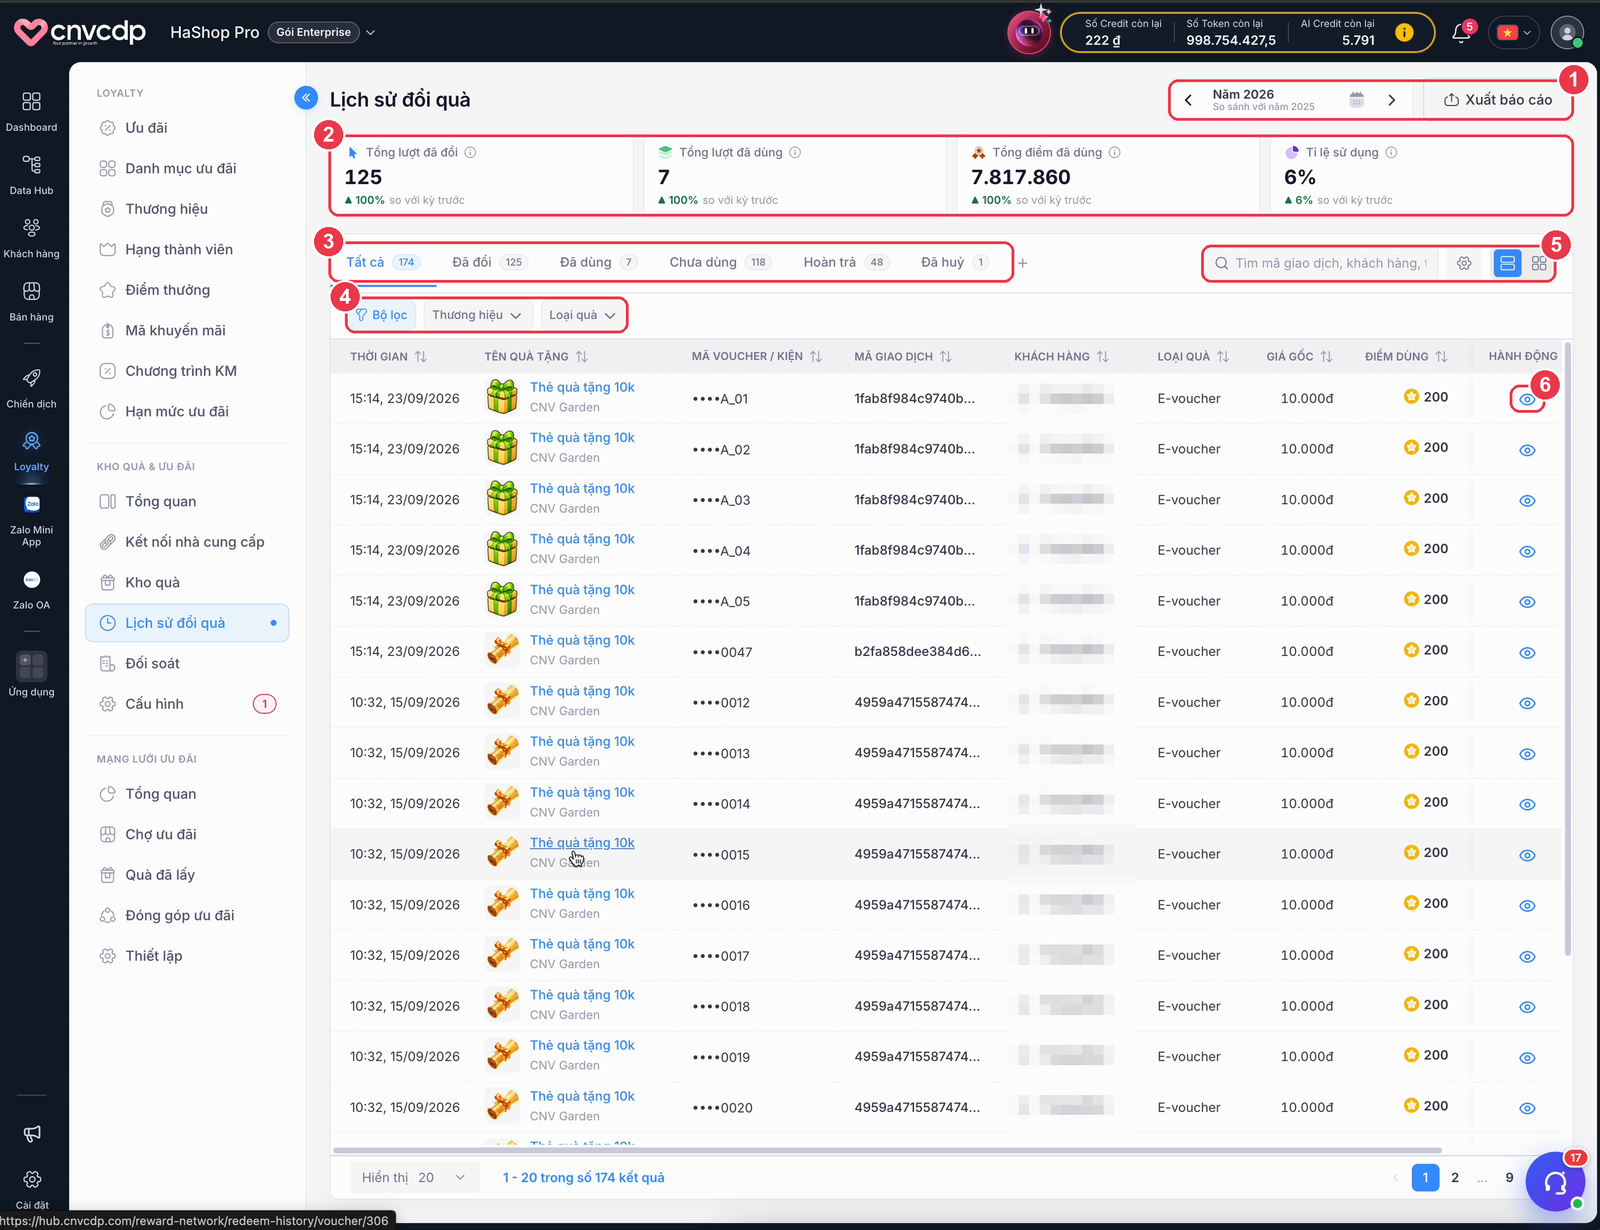View details of voucher 0047 row

(1527, 652)
